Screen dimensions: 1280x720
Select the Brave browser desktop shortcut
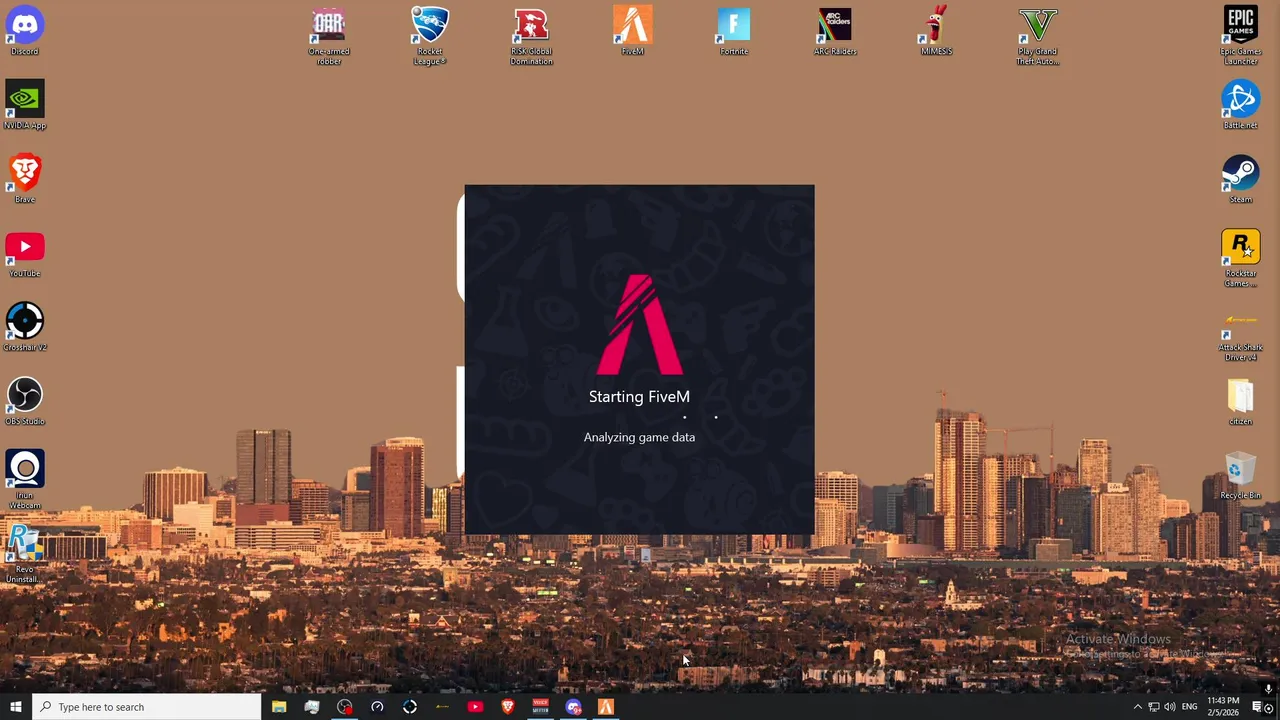coord(25,179)
